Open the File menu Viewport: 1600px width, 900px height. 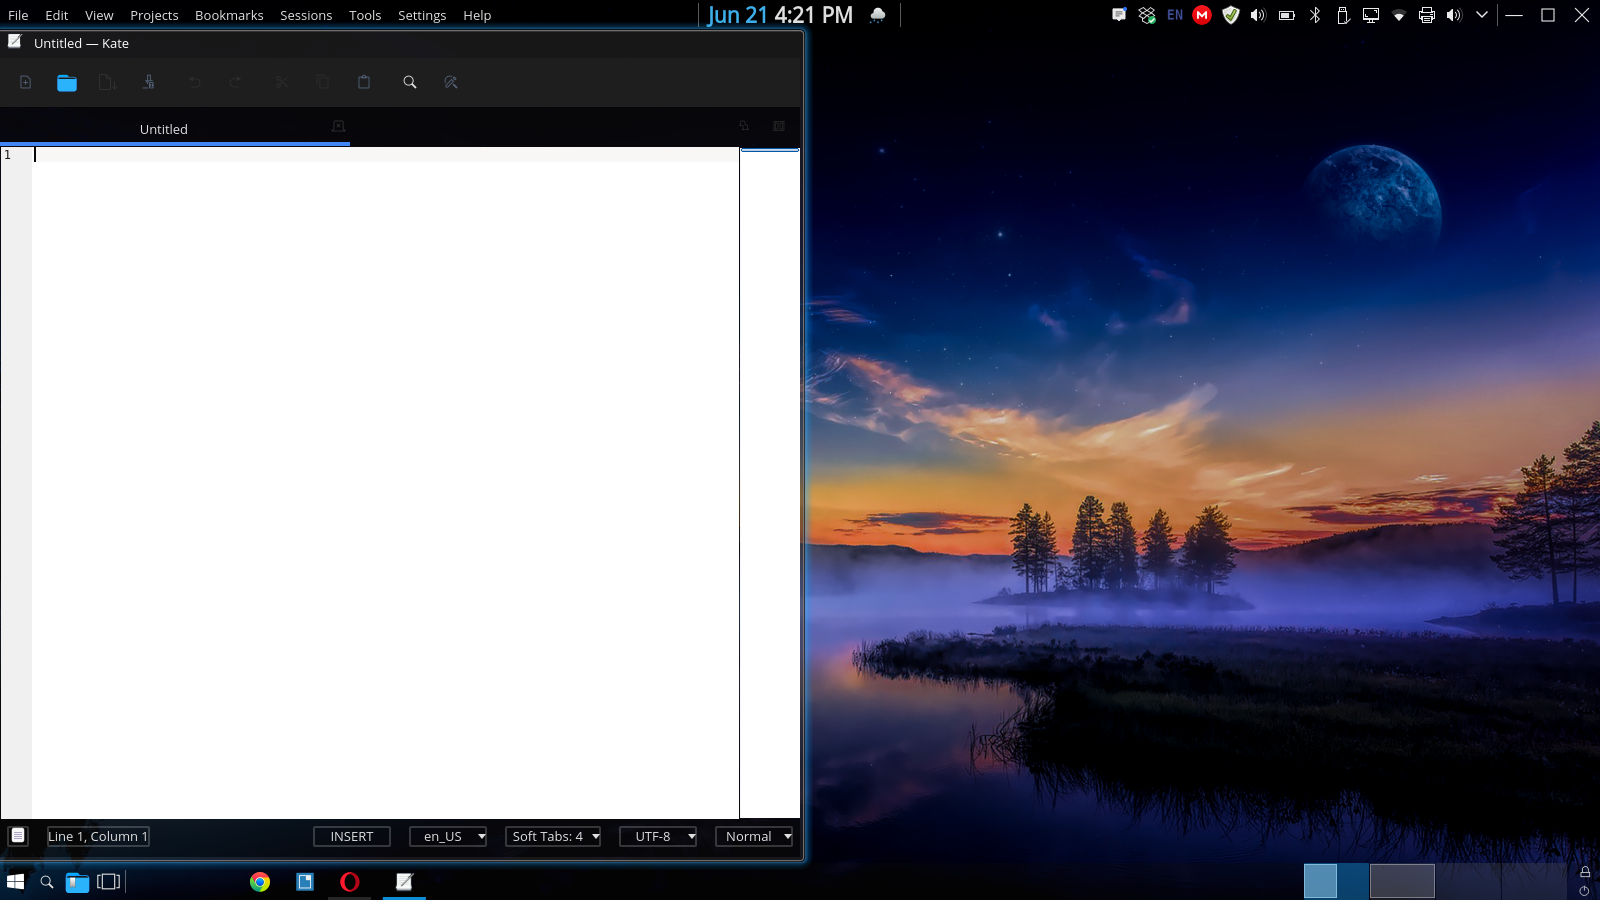[18, 15]
